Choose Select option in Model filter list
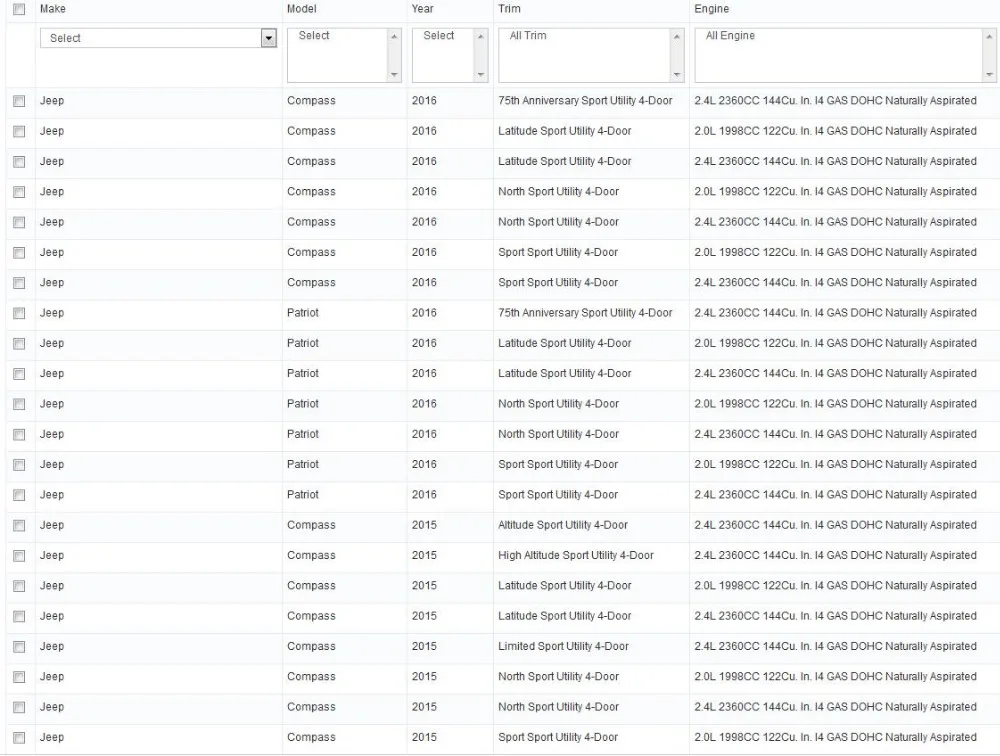 [x=314, y=36]
